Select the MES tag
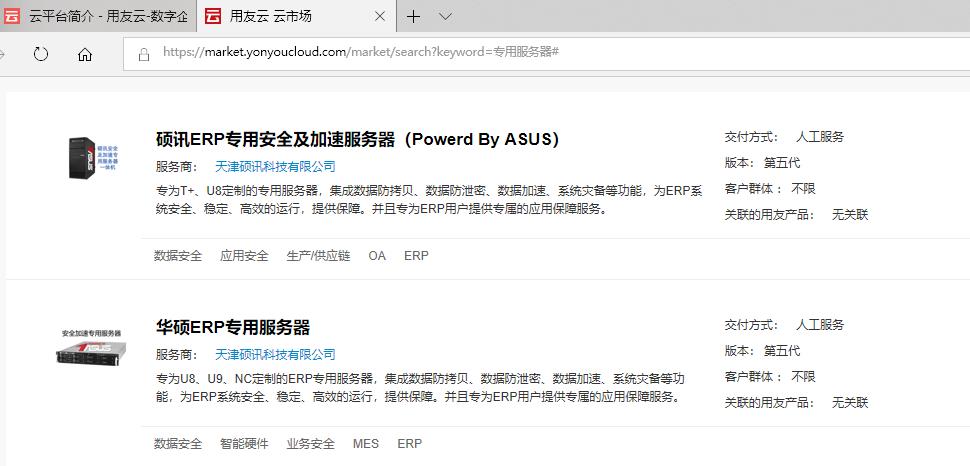This screenshot has height=466, width=970. click(x=366, y=444)
